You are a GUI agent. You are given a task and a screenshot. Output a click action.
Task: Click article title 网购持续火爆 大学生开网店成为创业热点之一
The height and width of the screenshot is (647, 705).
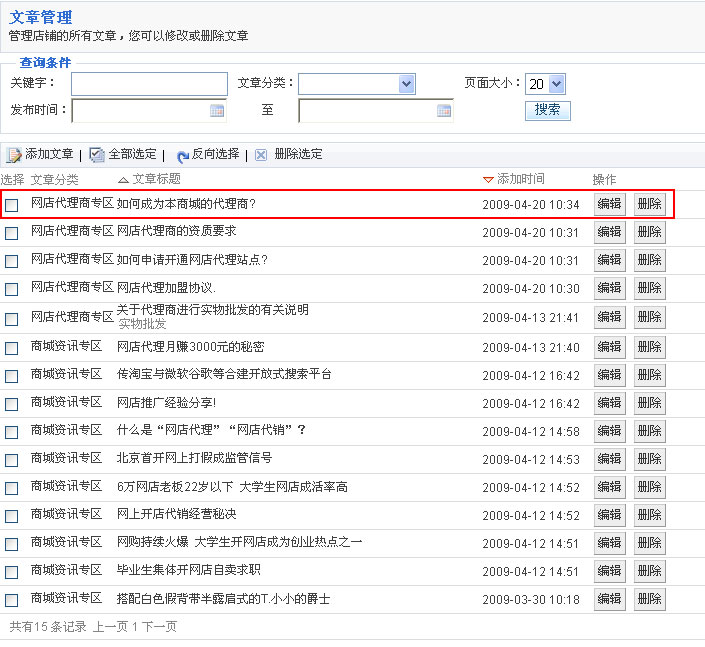click(239, 542)
